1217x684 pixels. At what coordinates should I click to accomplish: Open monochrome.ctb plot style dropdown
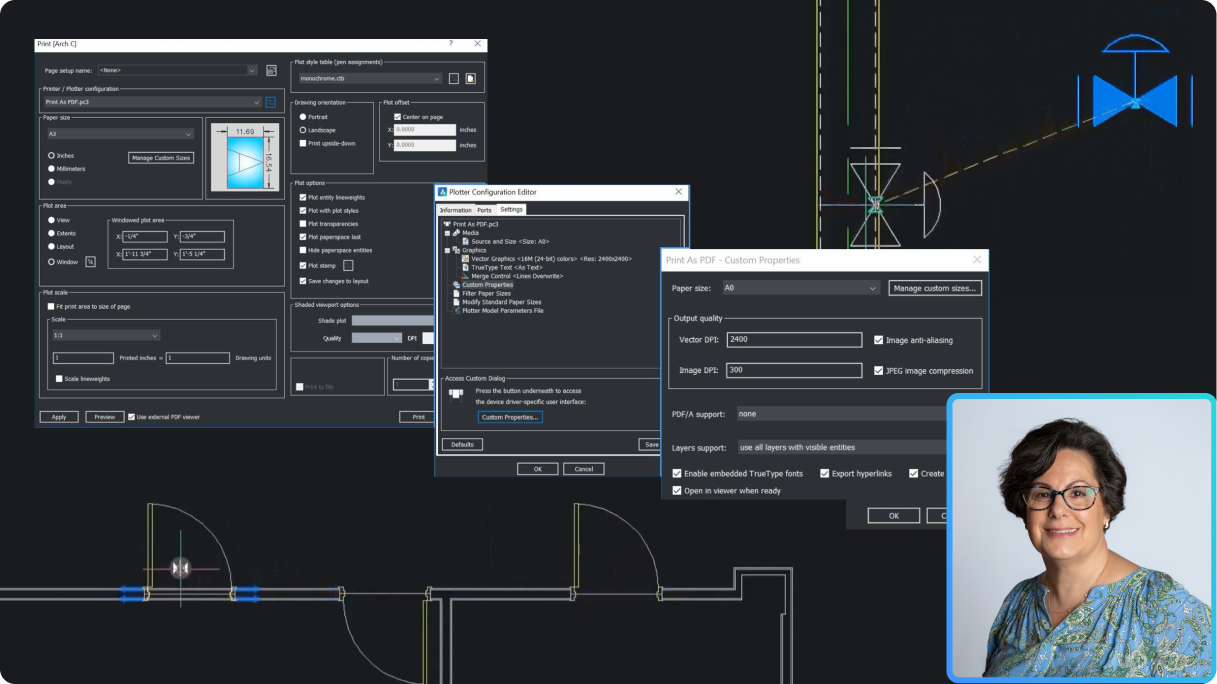click(x=369, y=78)
